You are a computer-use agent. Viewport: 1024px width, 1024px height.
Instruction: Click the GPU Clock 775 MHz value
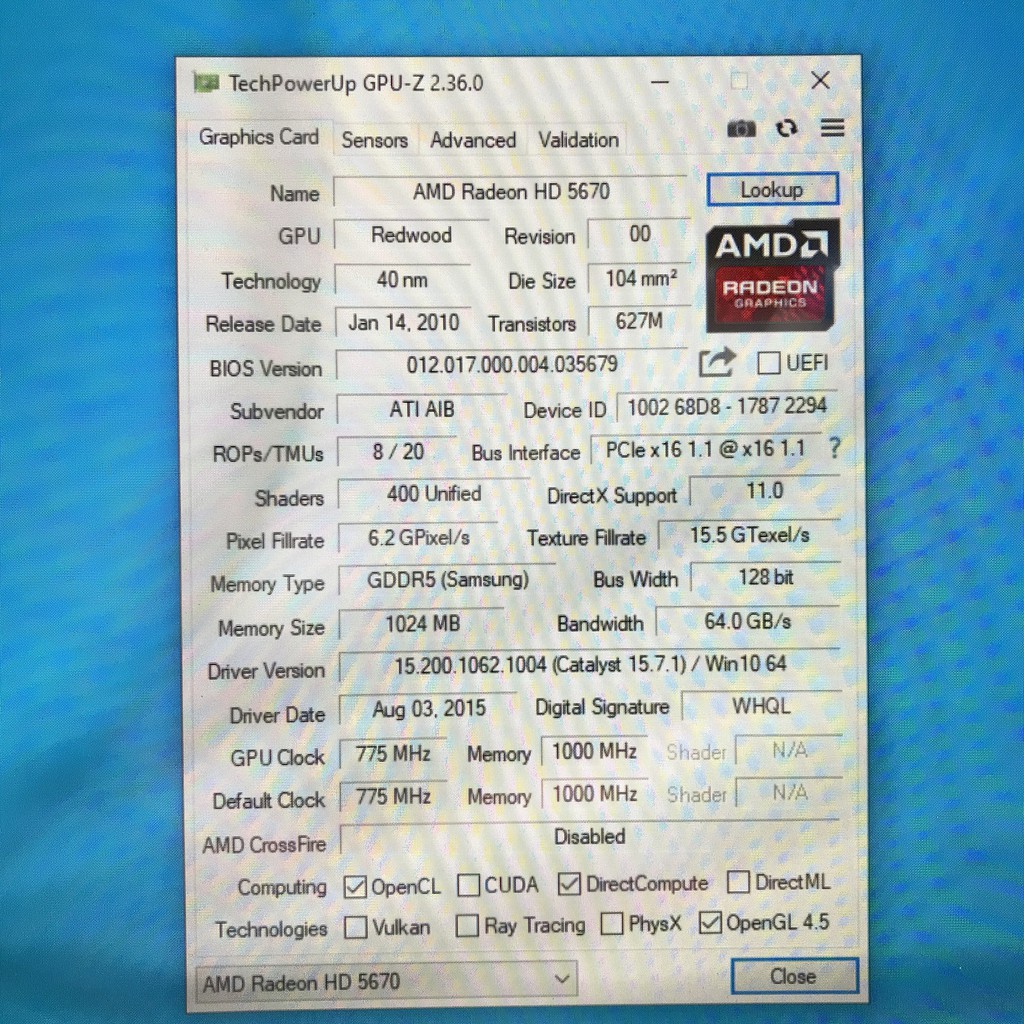pyautogui.click(x=393, y=754)
